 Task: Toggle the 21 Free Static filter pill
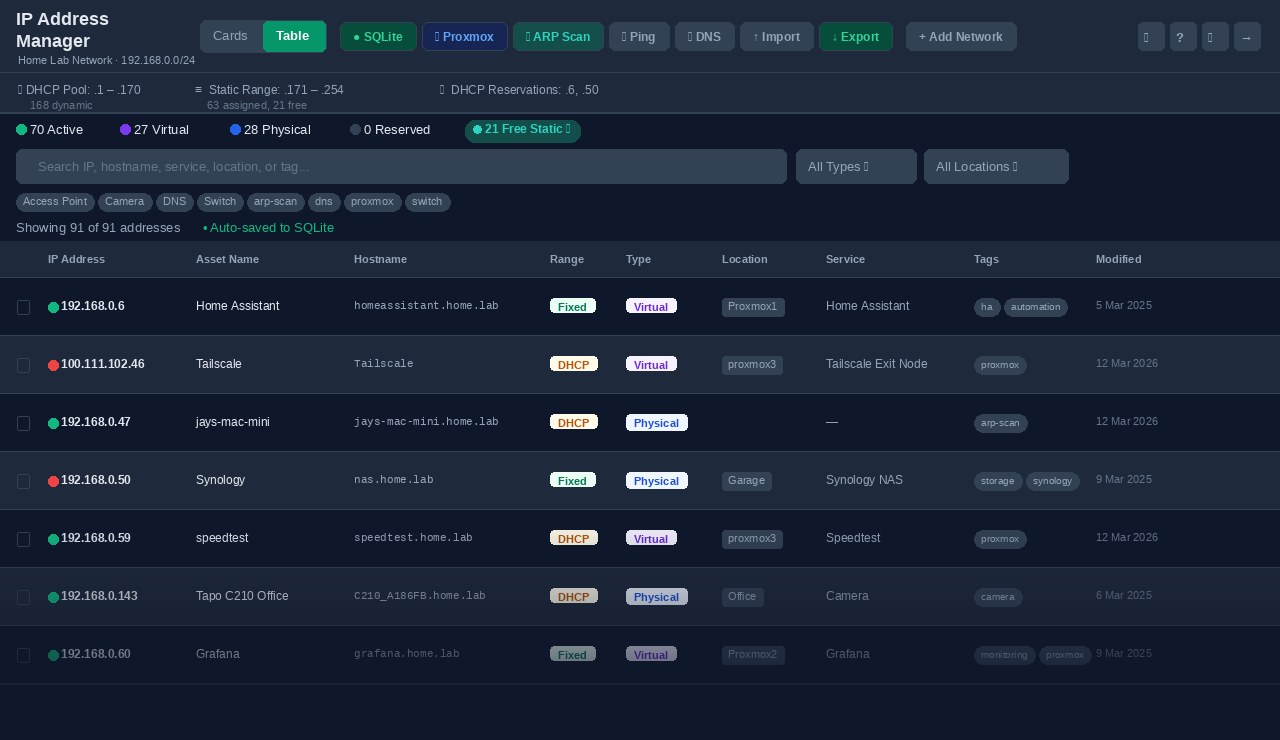pos(522,130)
